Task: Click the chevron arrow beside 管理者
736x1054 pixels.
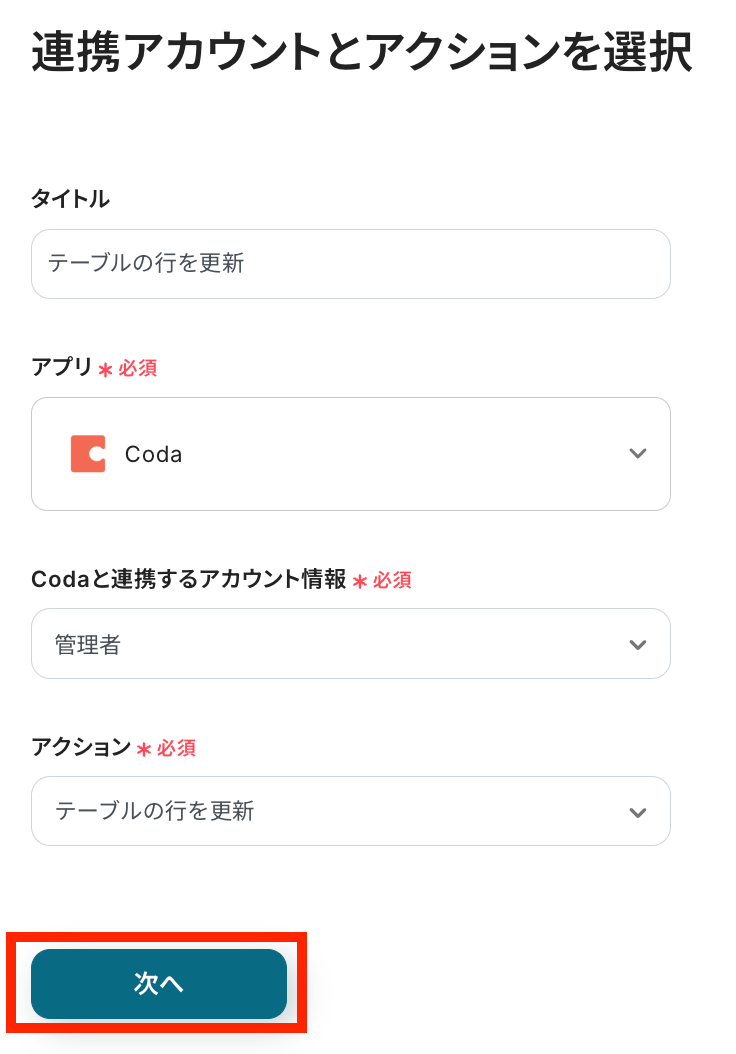Action: [x=638, y=645]
